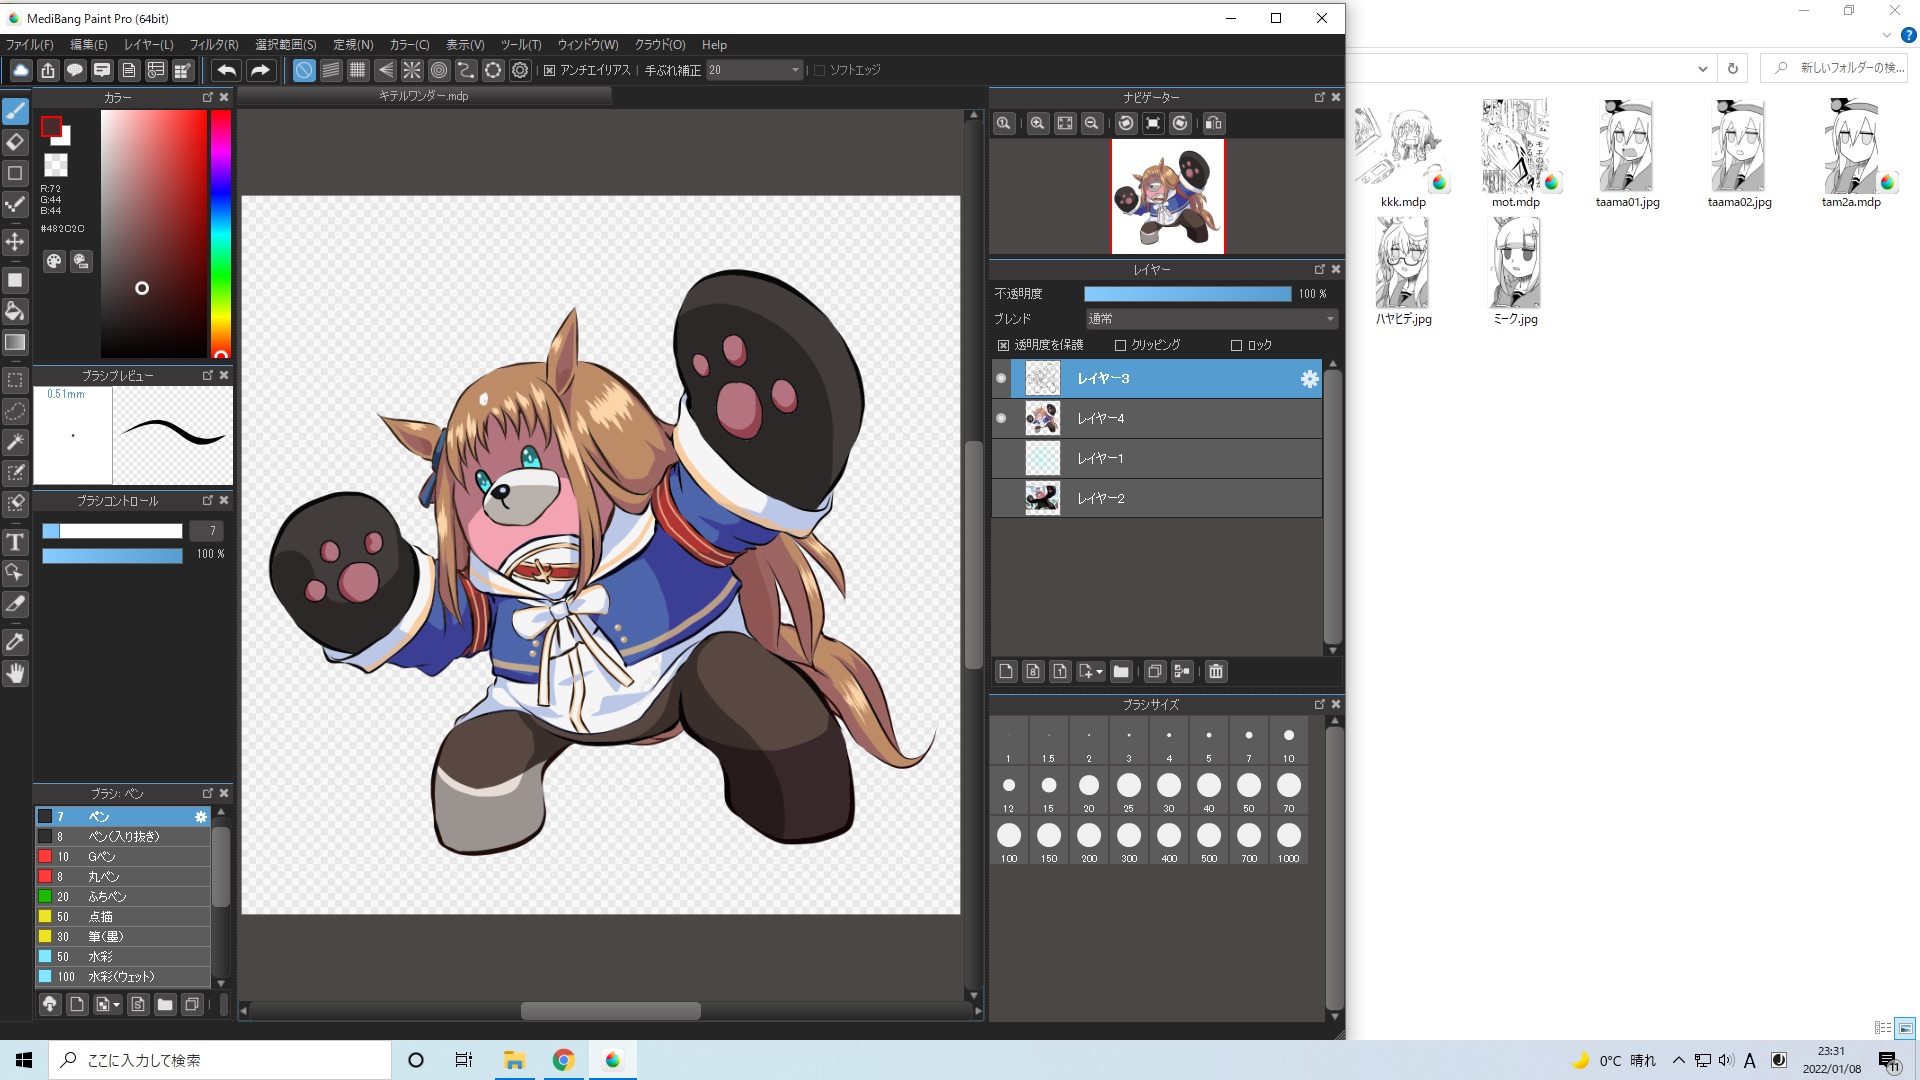1920x1080 pixels.
Task: Open the ファイル(F) menu
Action: (30, 45)
